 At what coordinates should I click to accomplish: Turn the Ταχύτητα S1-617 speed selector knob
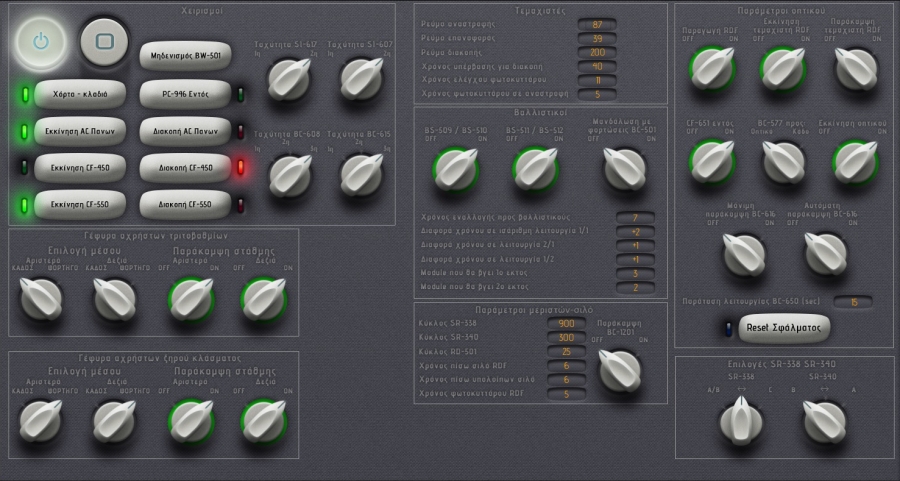pos(291,78)
